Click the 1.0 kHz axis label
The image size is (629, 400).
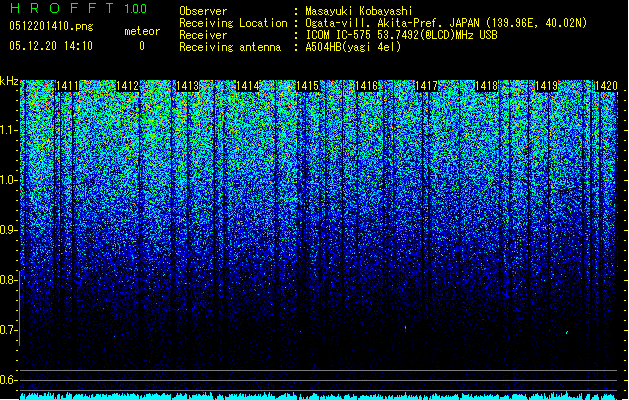pos(8,180)
